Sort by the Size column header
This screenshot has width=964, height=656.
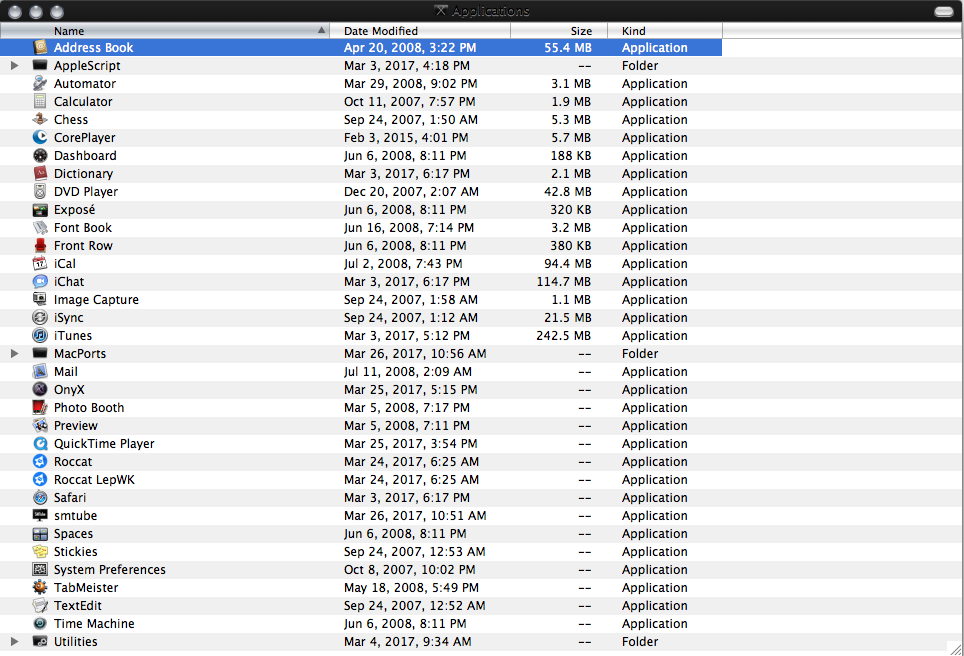[559, 31]
